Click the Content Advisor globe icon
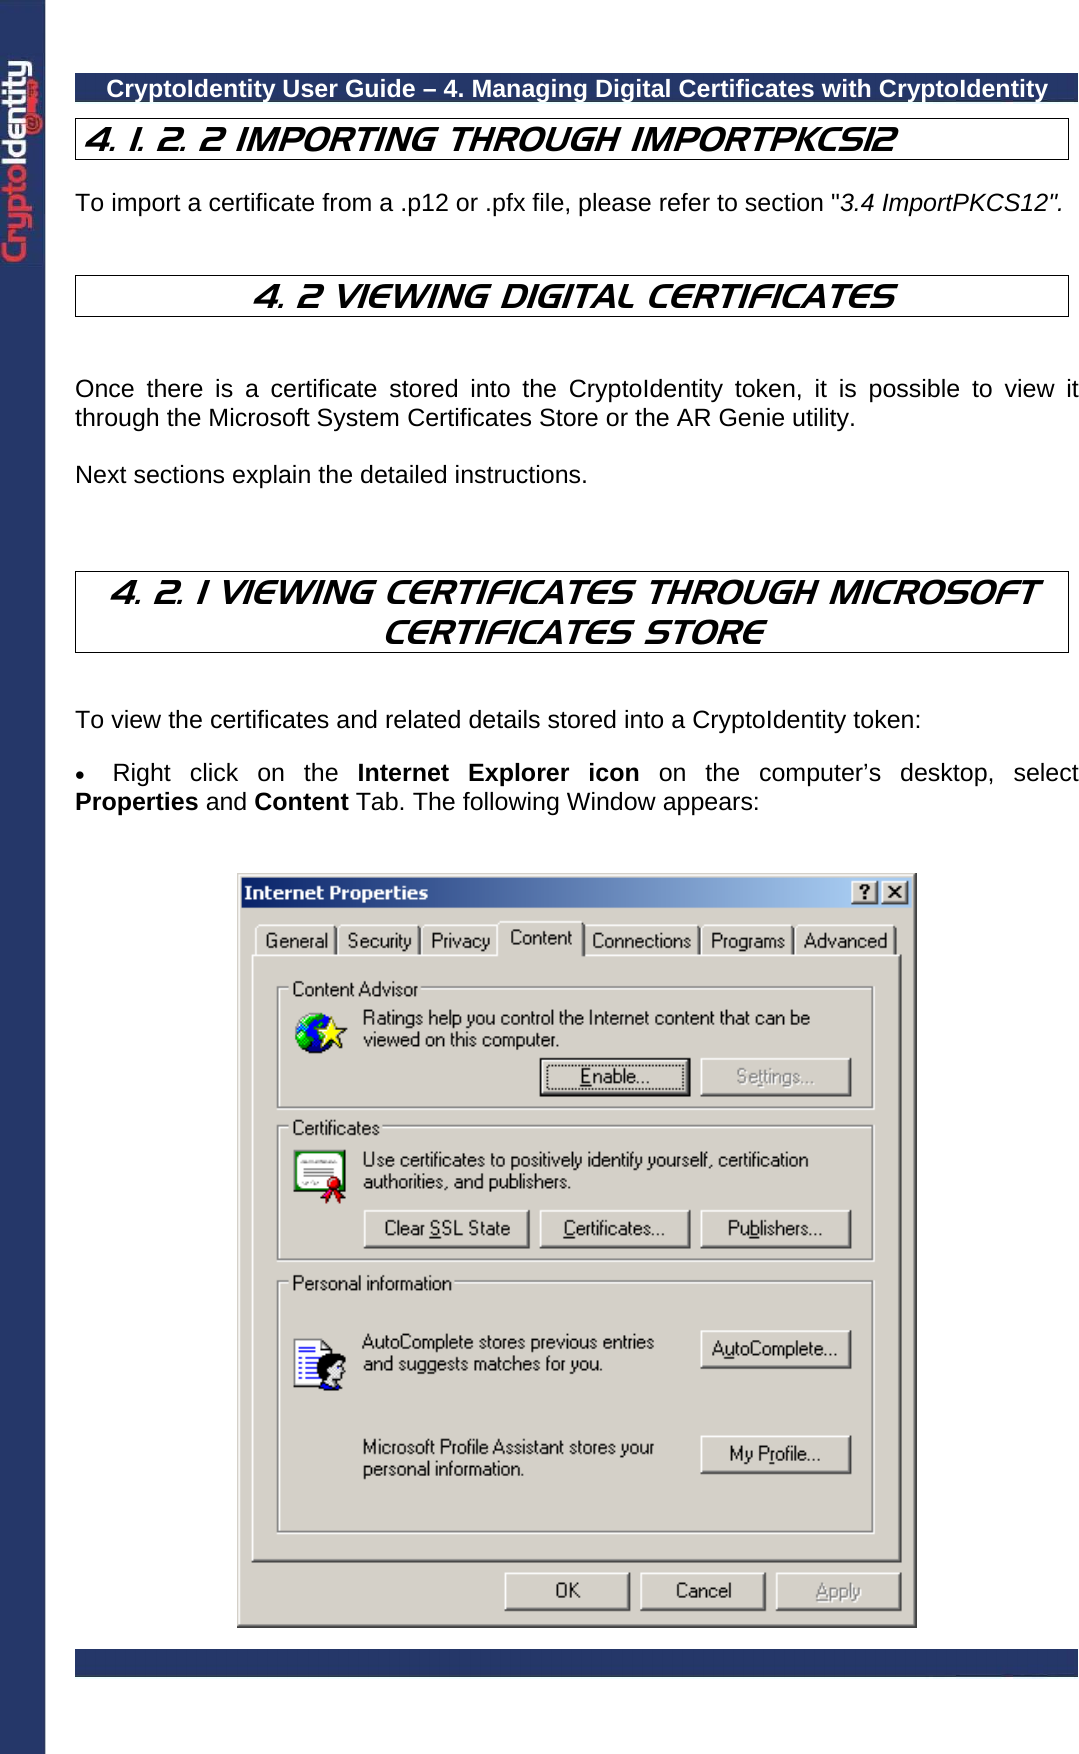Viewport: 1079px width, 1754px height. pyautogui.click(x=320, y=1033)
